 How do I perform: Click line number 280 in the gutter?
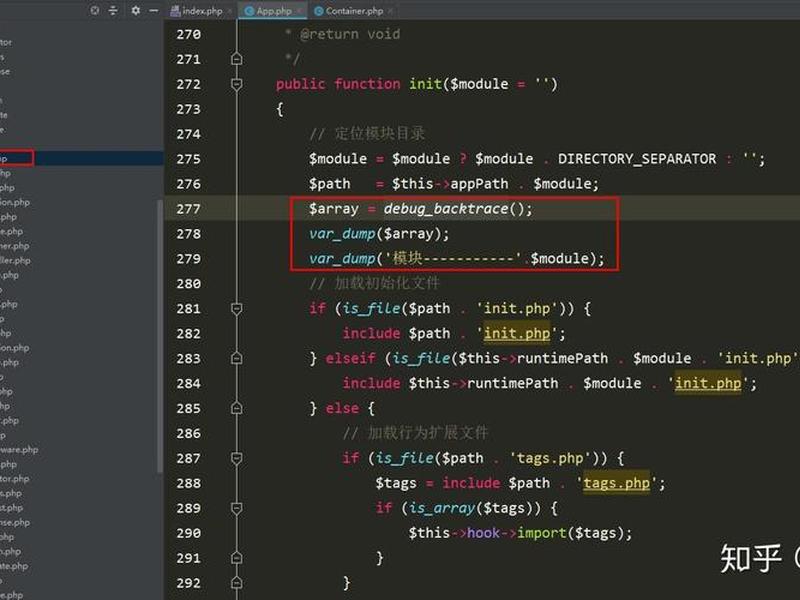click(188, 284)
